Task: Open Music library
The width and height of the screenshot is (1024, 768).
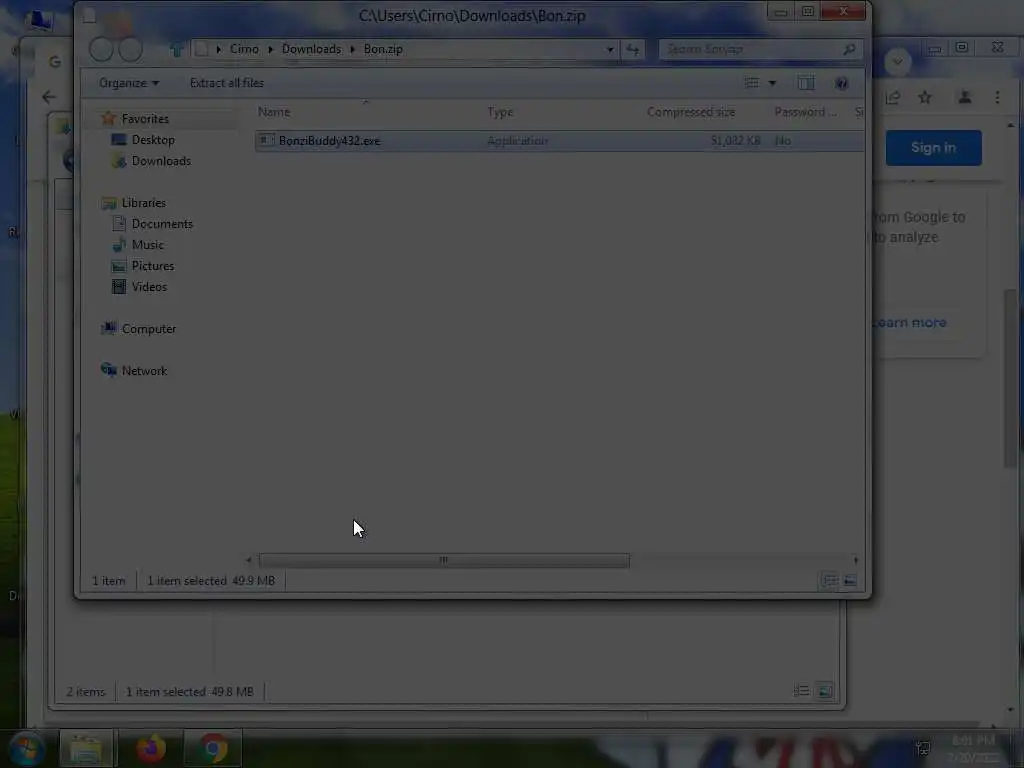Action: point(148,244)
